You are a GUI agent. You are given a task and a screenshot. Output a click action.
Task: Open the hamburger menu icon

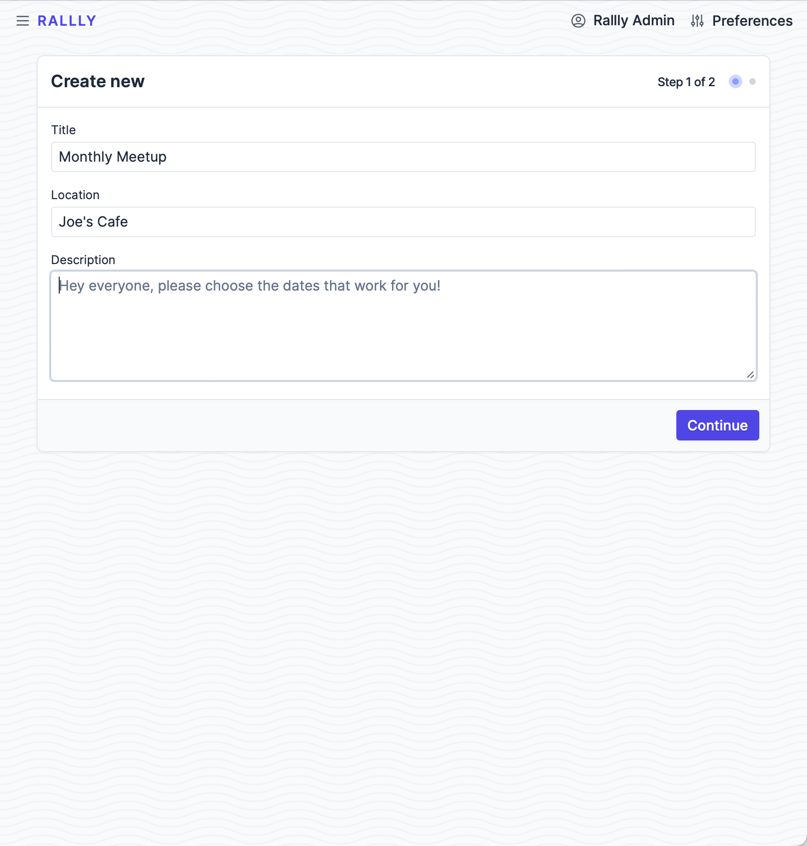tap(23, 21)
